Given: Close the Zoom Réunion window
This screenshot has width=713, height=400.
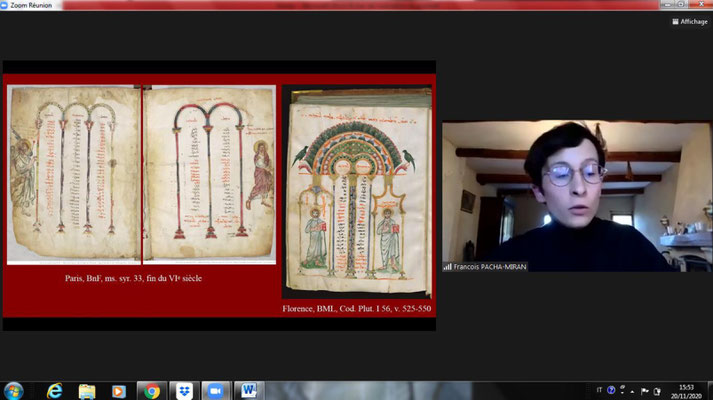Looking at the screenshot, I should [700, 4].
